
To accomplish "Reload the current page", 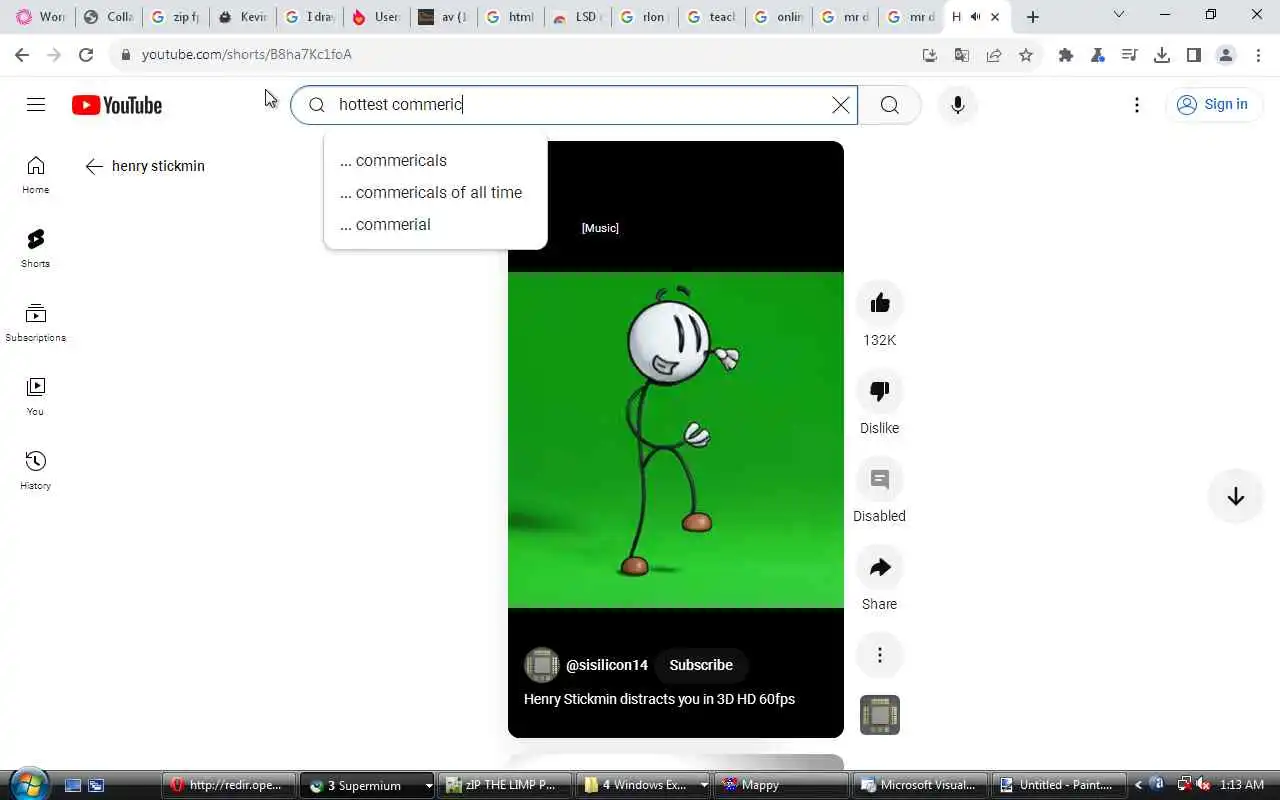I will click(x=86, y=55).
